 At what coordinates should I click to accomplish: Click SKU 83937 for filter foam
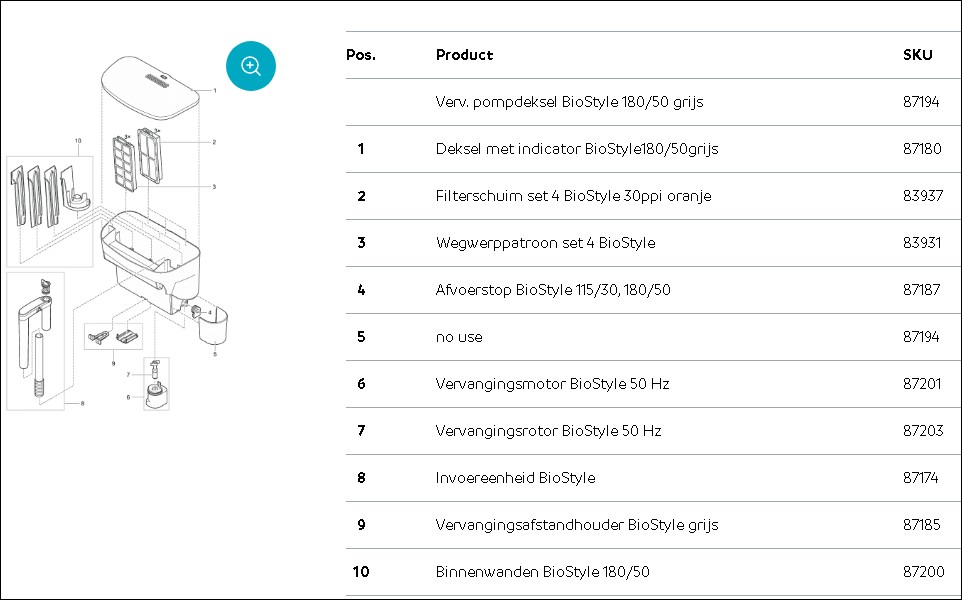(922, 196)
